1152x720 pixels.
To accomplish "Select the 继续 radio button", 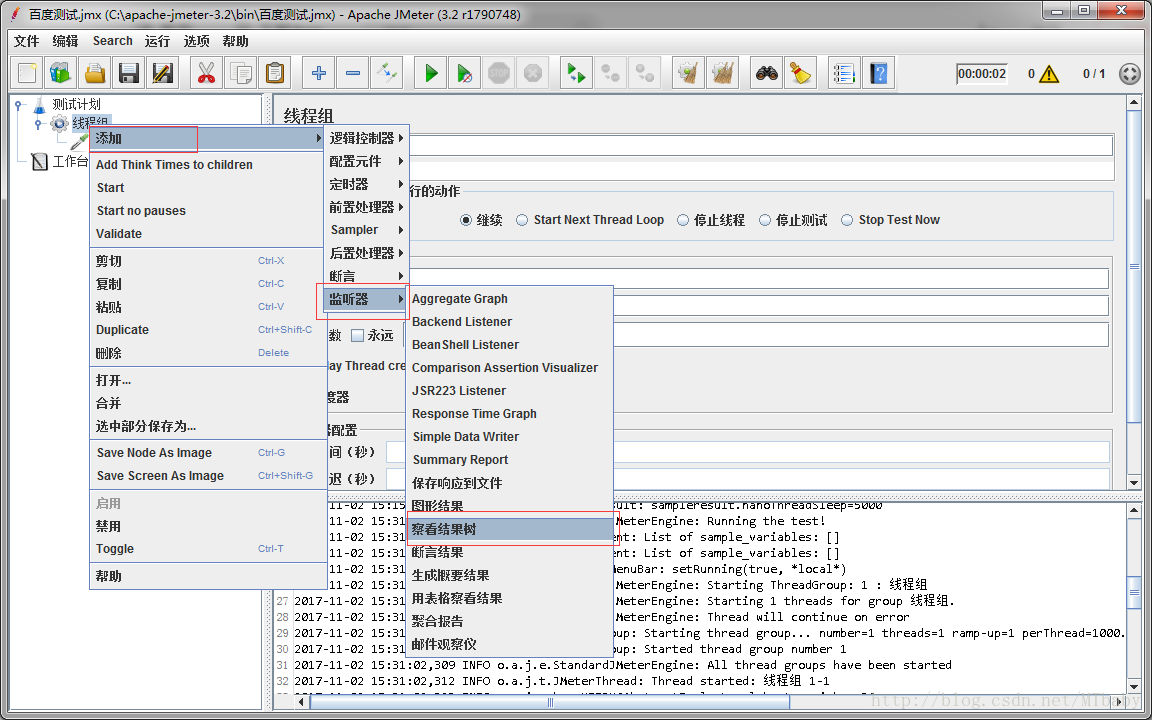I will 466,220.
